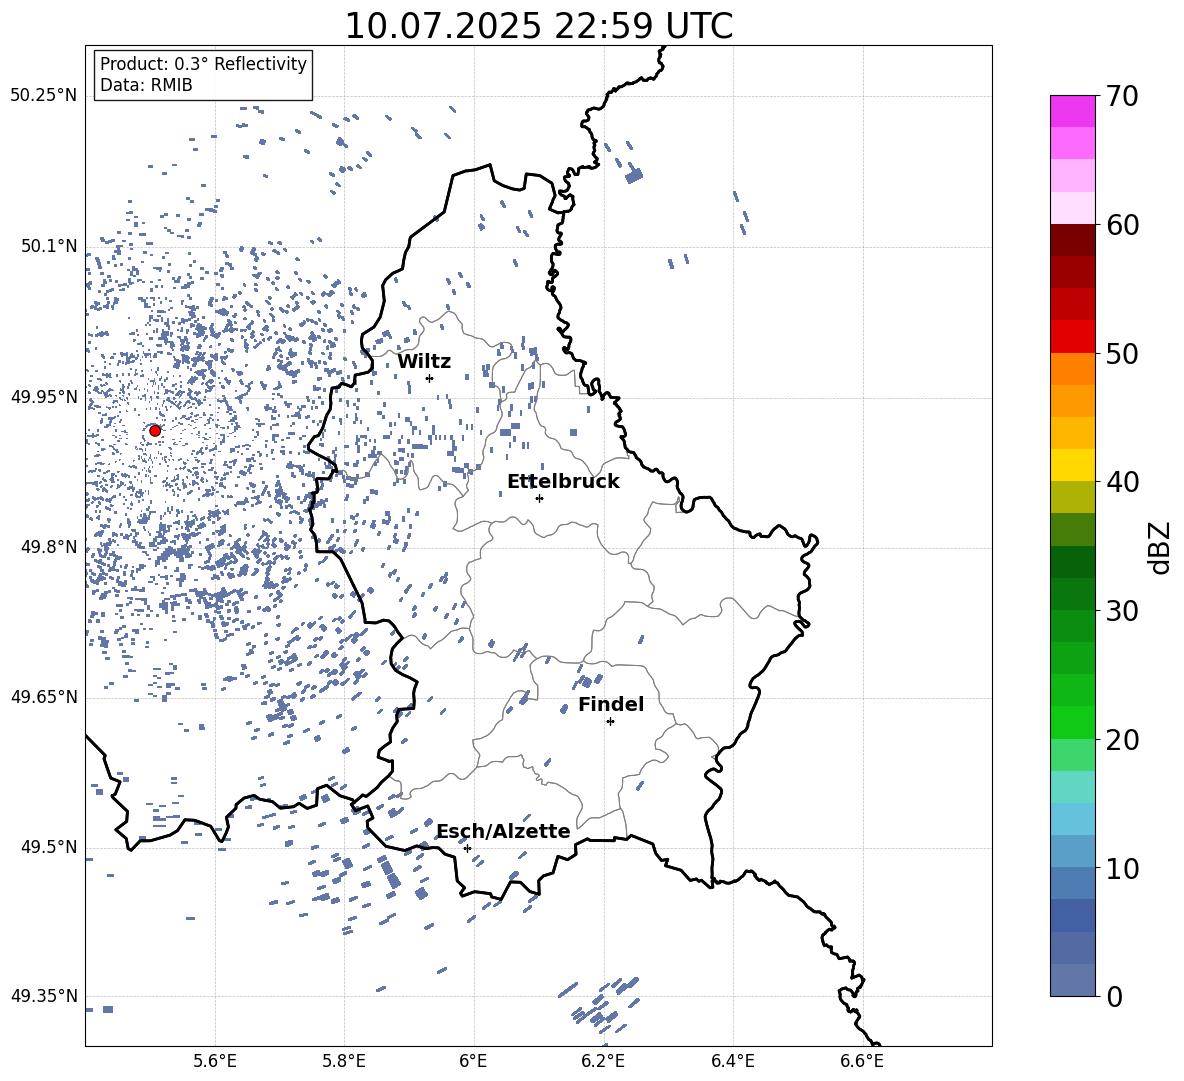The image size is (1184, 1081).
Task: Click the 5.8°E longitude label
Action: click(x=344, y=1061)
